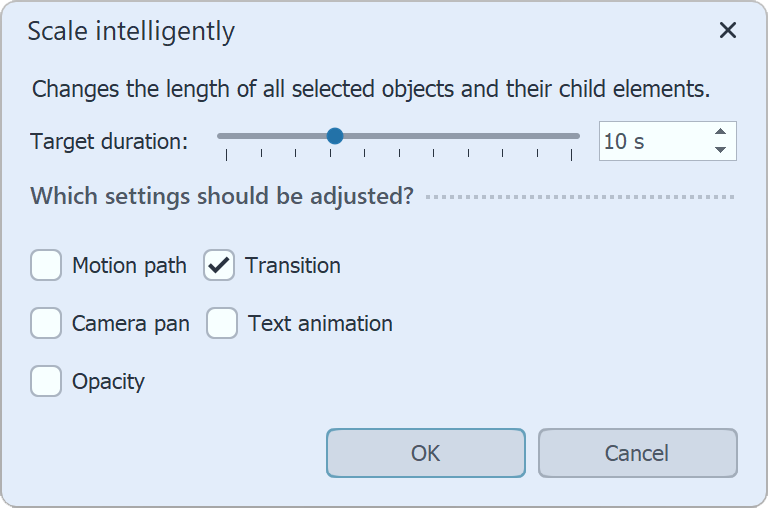This screenshot has width=768, height=508.
Task: Click slider track left of the handle
Action: 270,136
